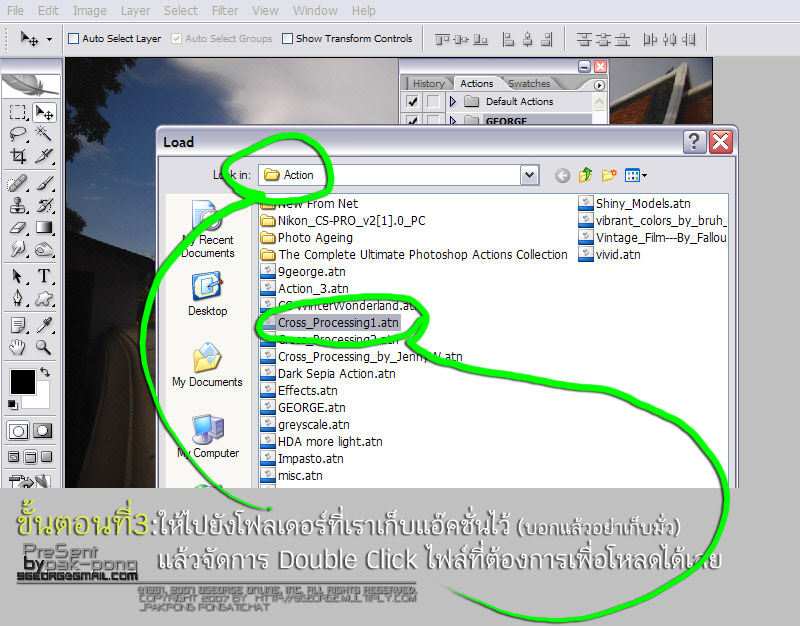Open the View Menu dropdown in Load dialog

(636, 176)
